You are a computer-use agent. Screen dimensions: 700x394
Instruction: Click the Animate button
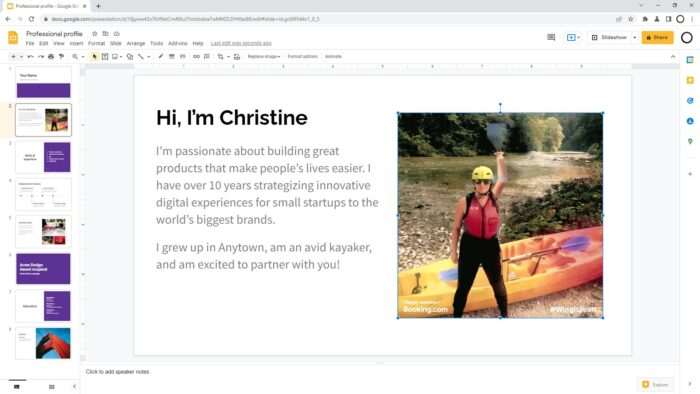pos(333,57)
